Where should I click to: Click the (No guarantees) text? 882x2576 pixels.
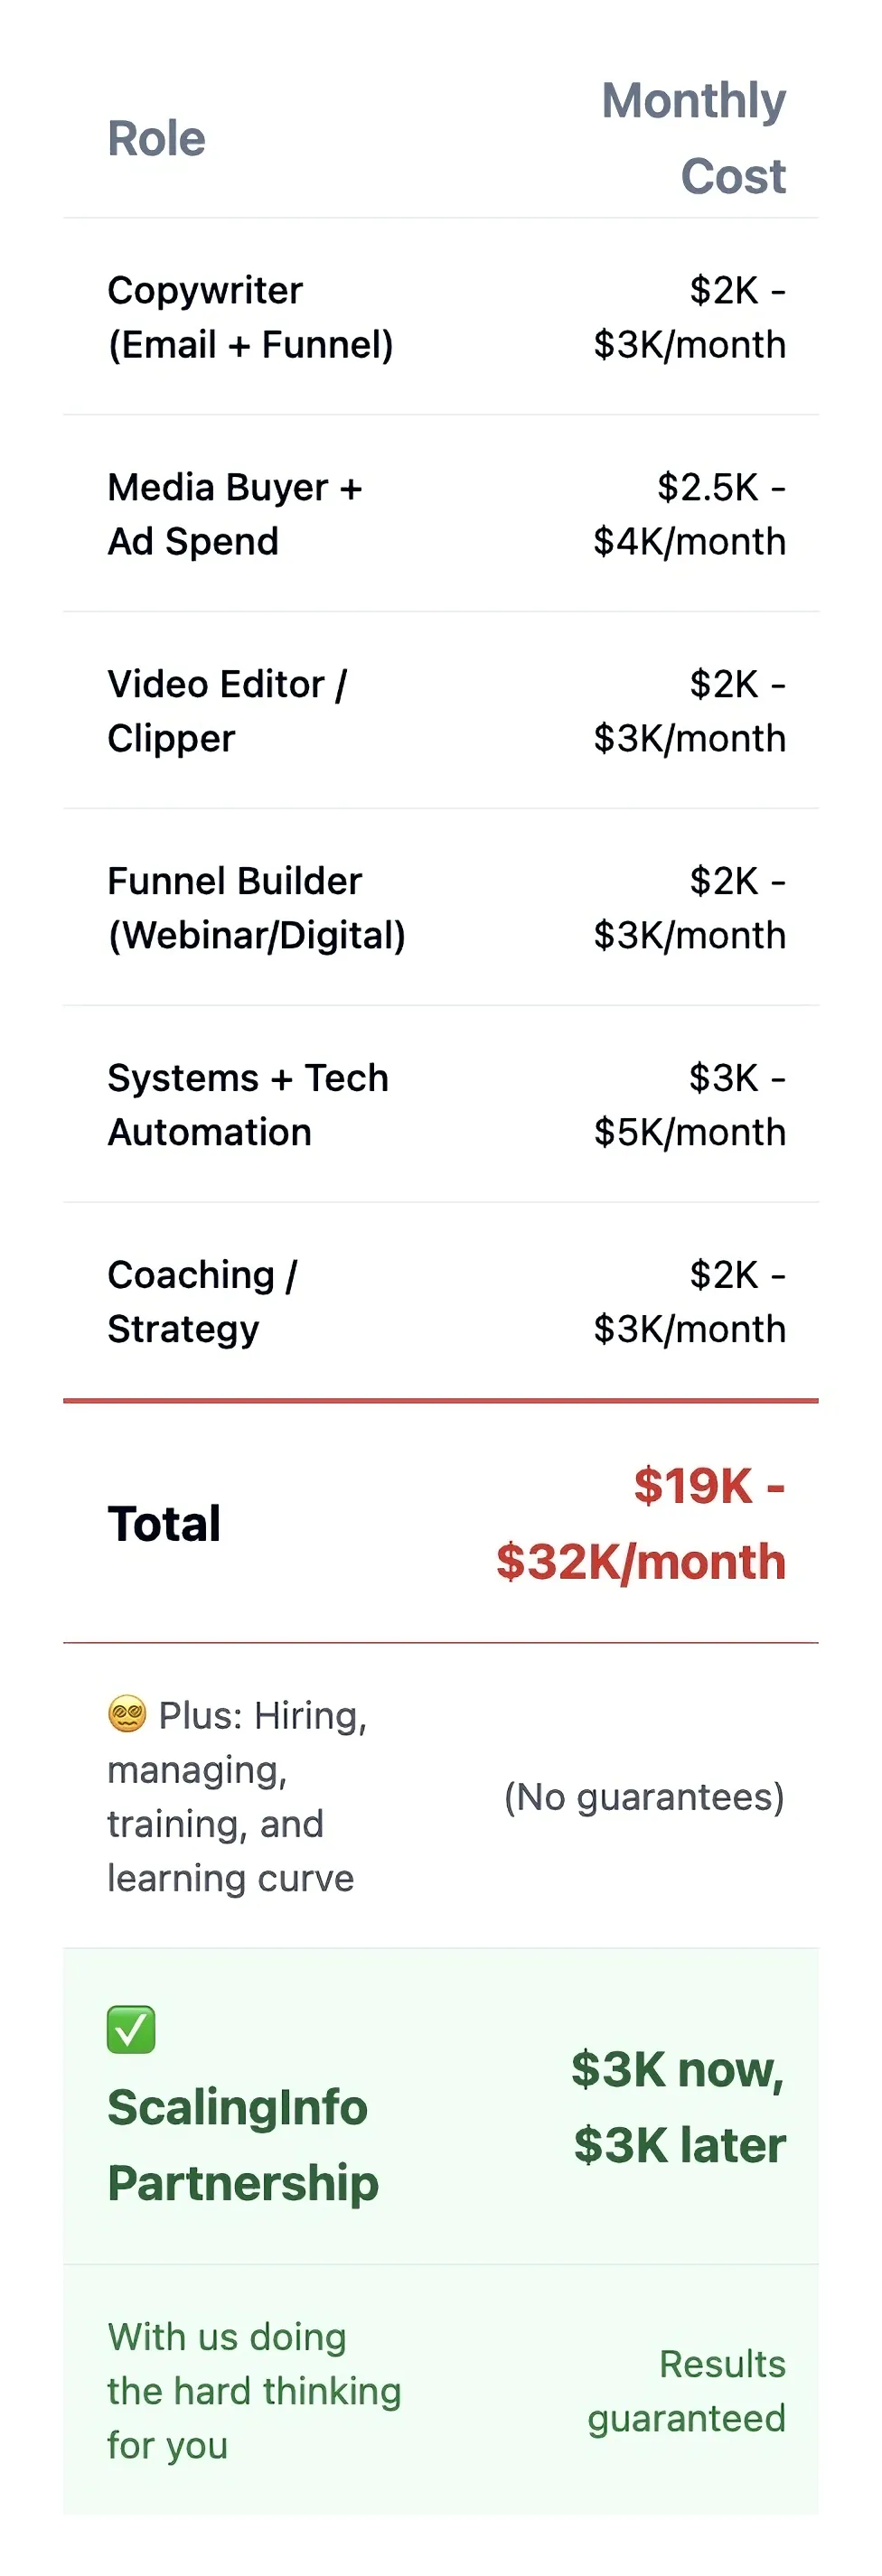pos(644,1796)
